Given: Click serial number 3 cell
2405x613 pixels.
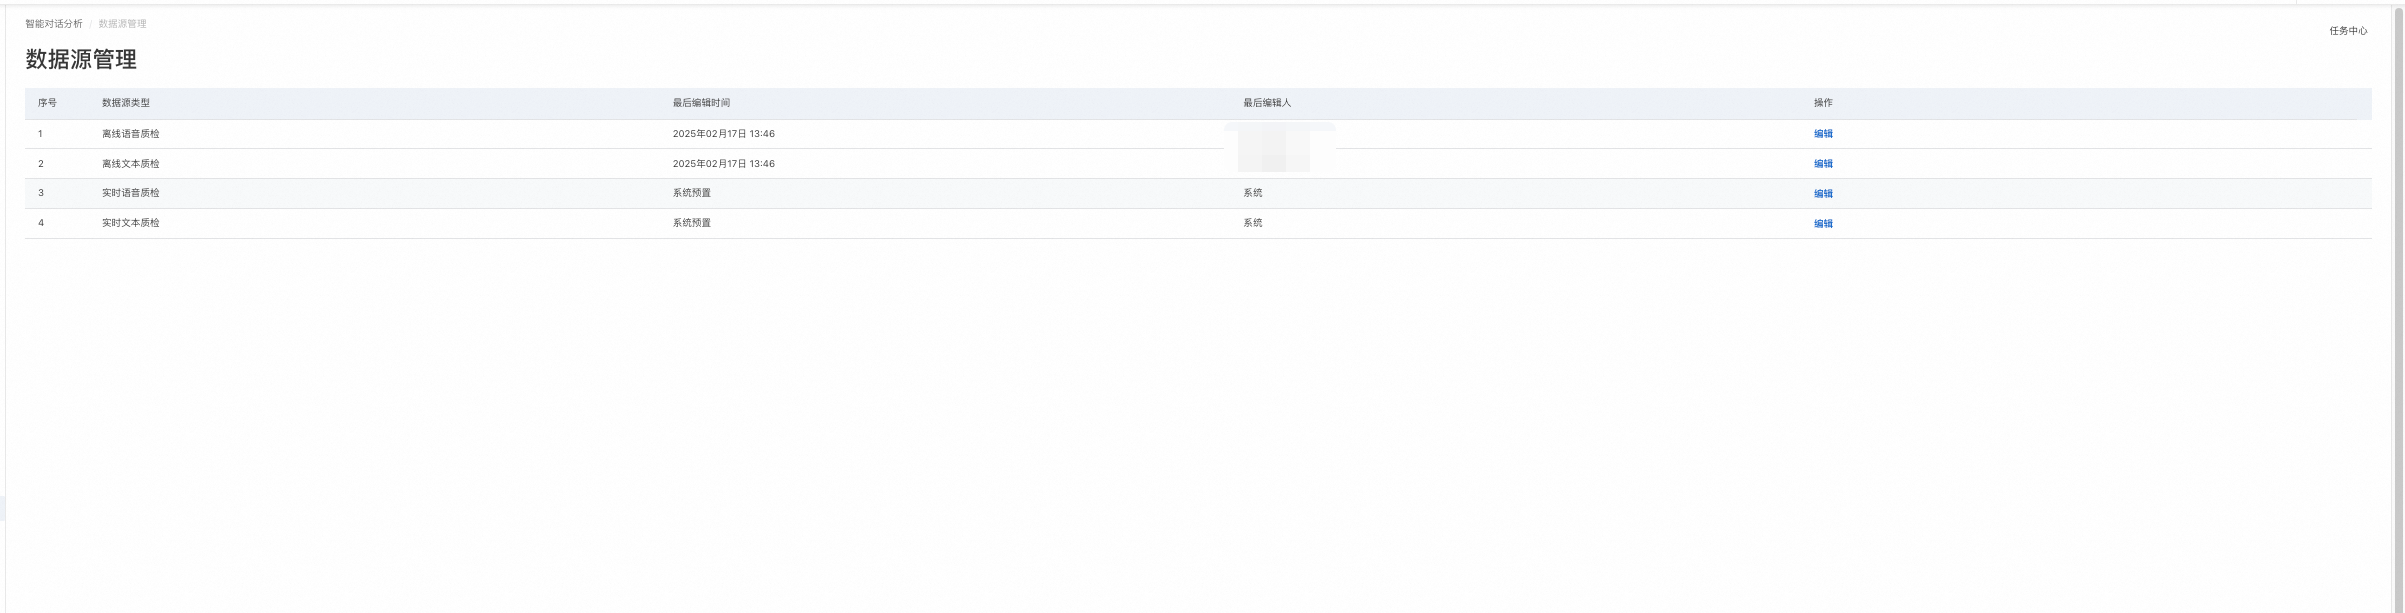Looking at the screenshot, I should tap(41, 193).
